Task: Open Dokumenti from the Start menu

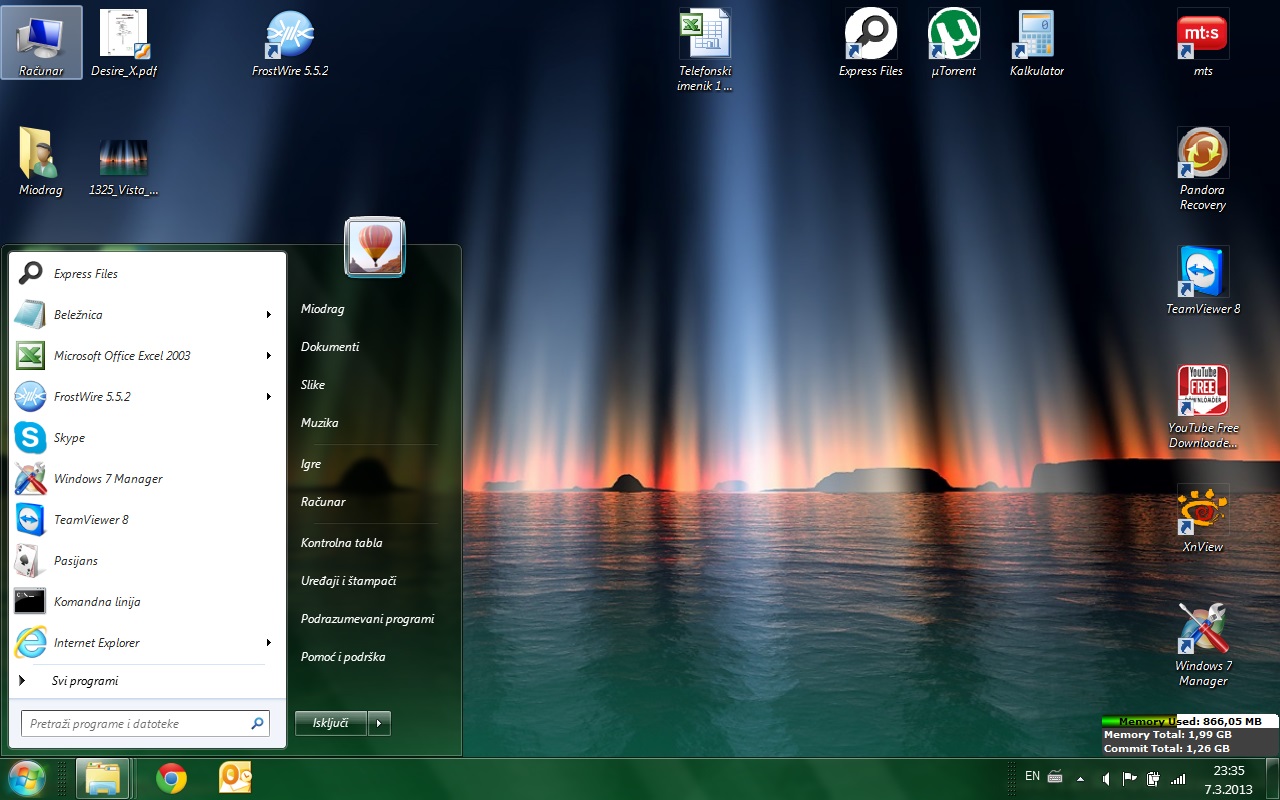Action: [x=330, y=347]
